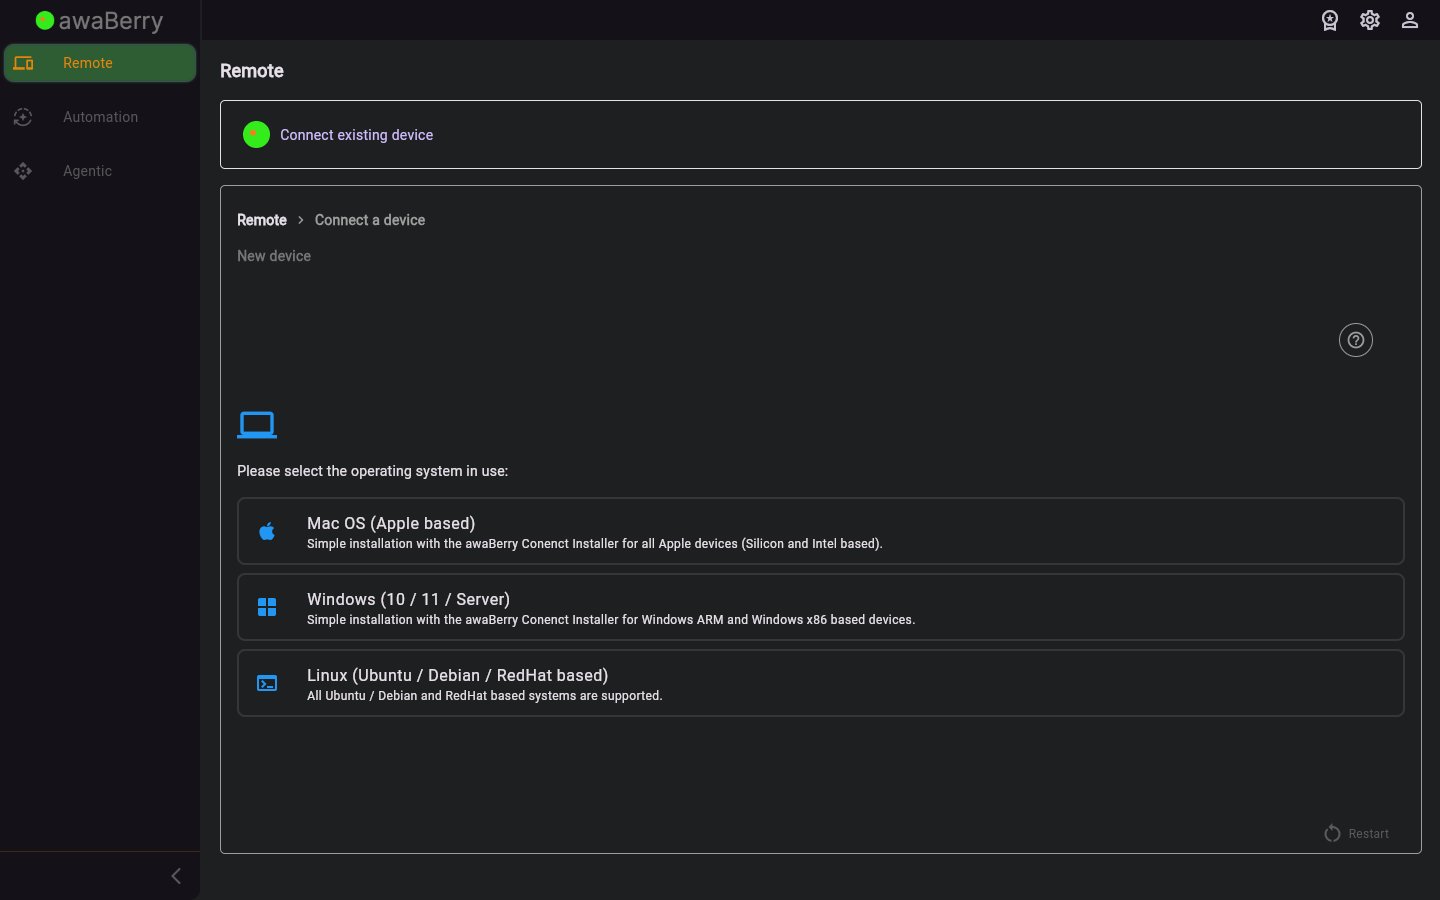Open the Remote section in sidebar
1440x900 pixels.
pyautogui.click(x=100, y=63)
